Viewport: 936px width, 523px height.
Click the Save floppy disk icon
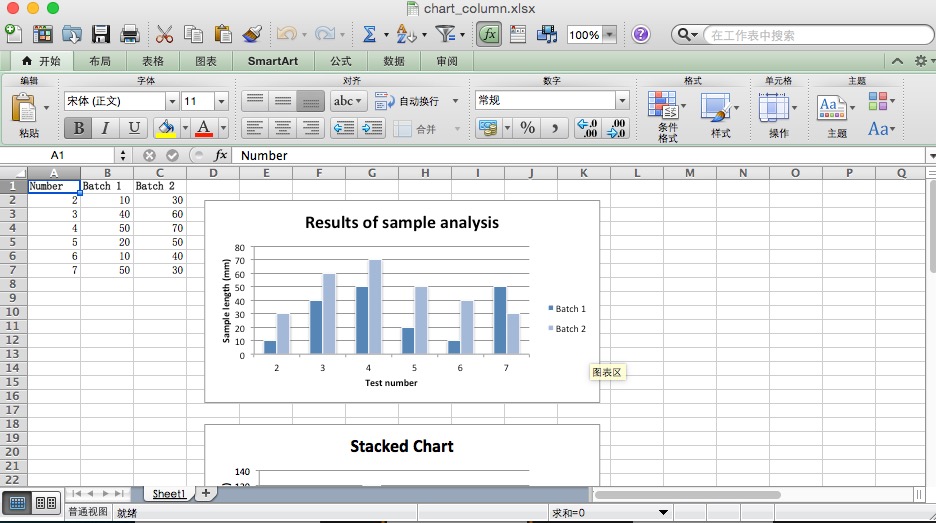click(x=101, y=35)
